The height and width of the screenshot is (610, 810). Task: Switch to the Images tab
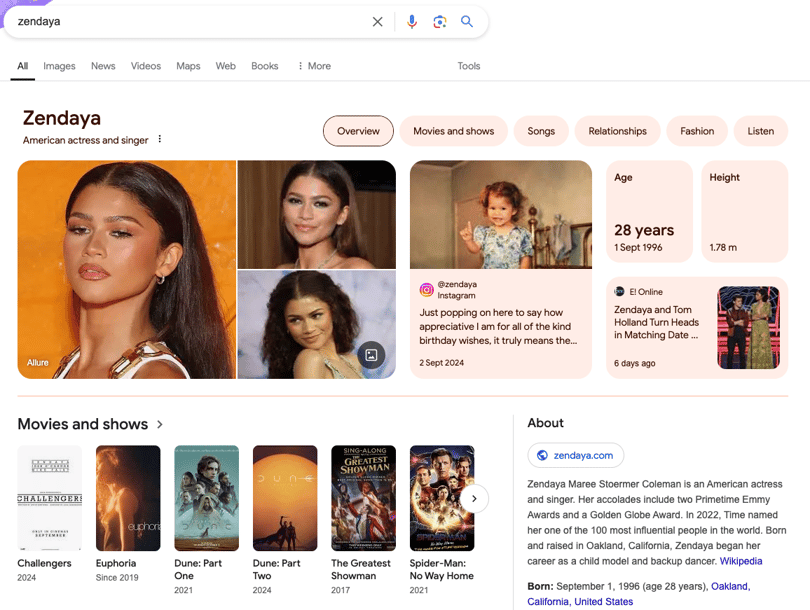[x=59, y=66]
